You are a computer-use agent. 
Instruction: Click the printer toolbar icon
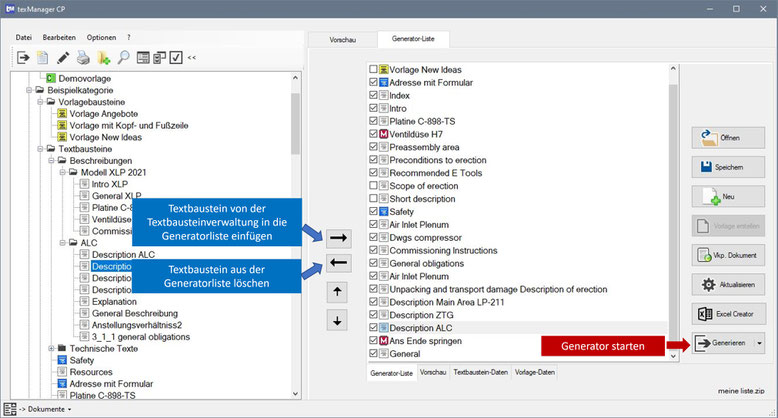83,58
